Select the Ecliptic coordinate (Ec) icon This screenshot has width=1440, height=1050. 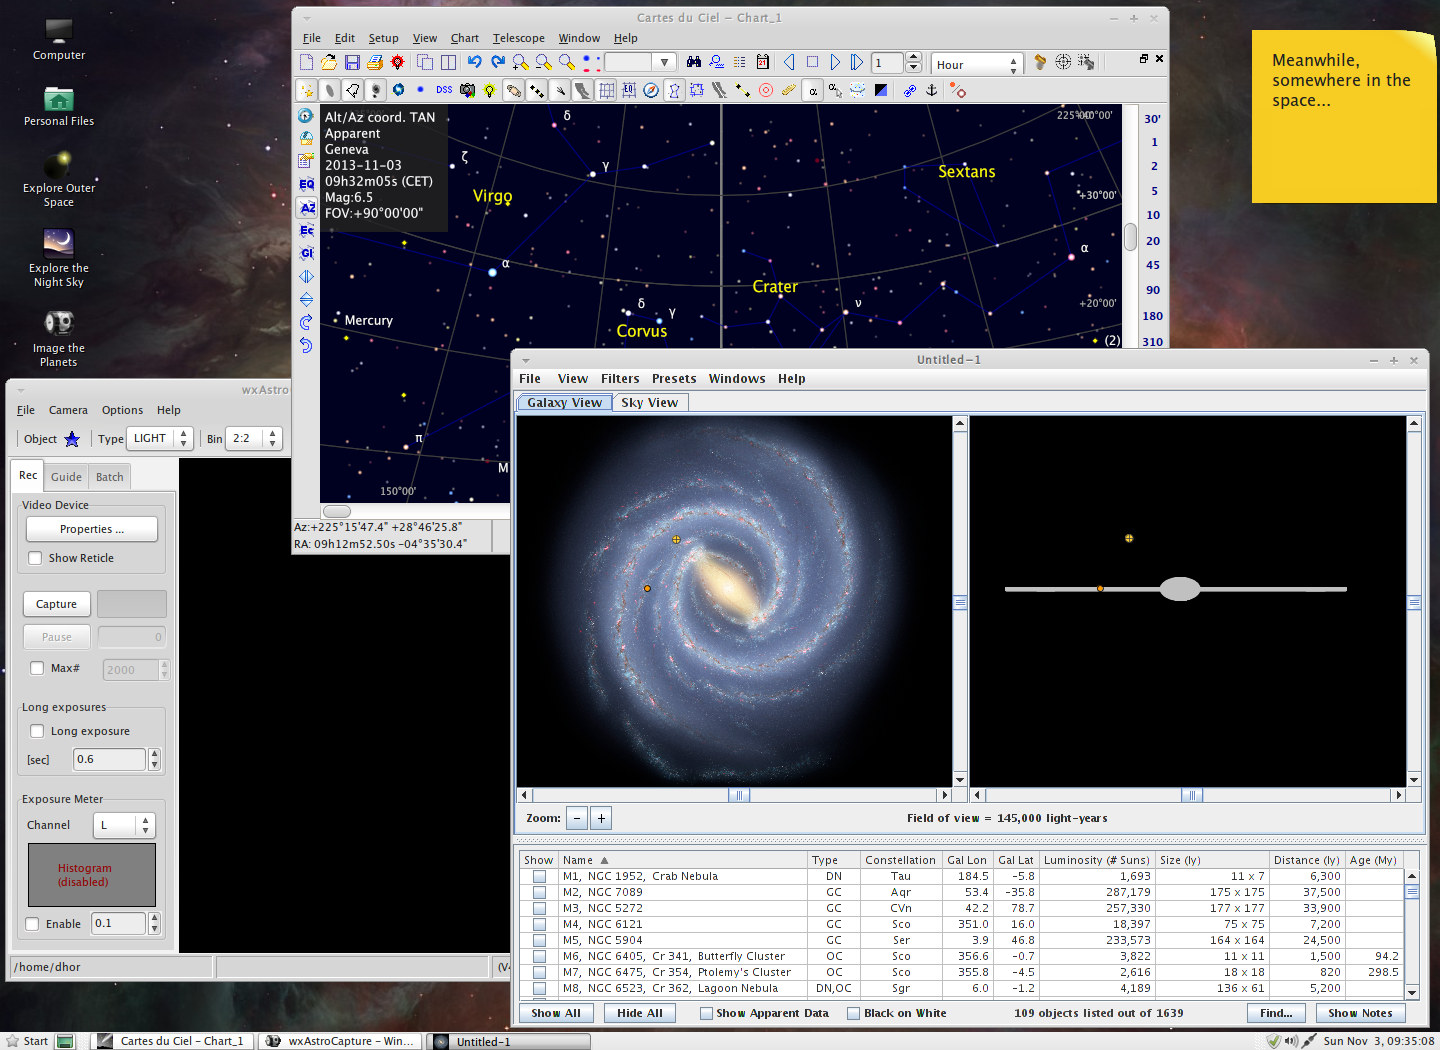pyautogui.click(x=306, y=231)
